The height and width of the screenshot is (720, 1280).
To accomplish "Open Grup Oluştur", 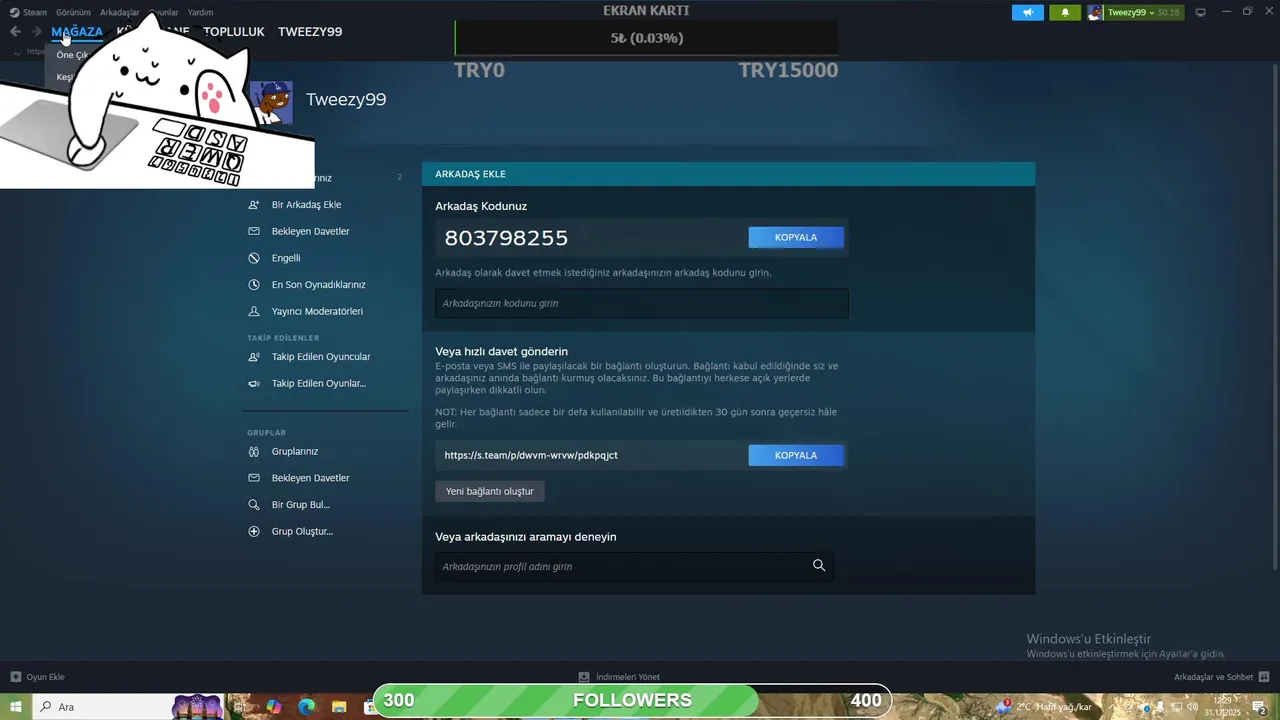I will [x=302, y=532].
